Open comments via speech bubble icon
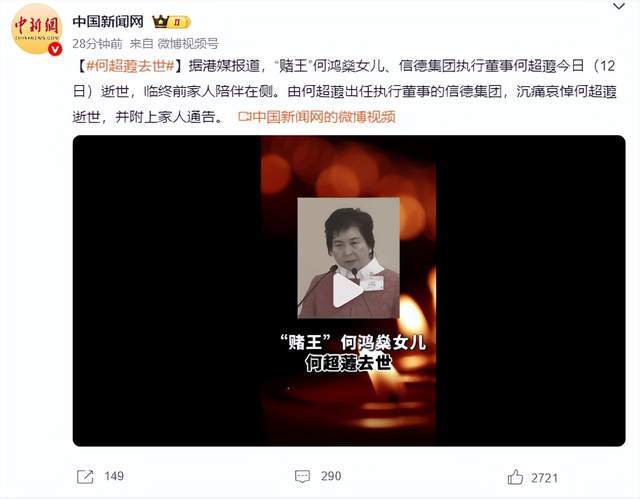The image size is (640, 499). [302, 477]
